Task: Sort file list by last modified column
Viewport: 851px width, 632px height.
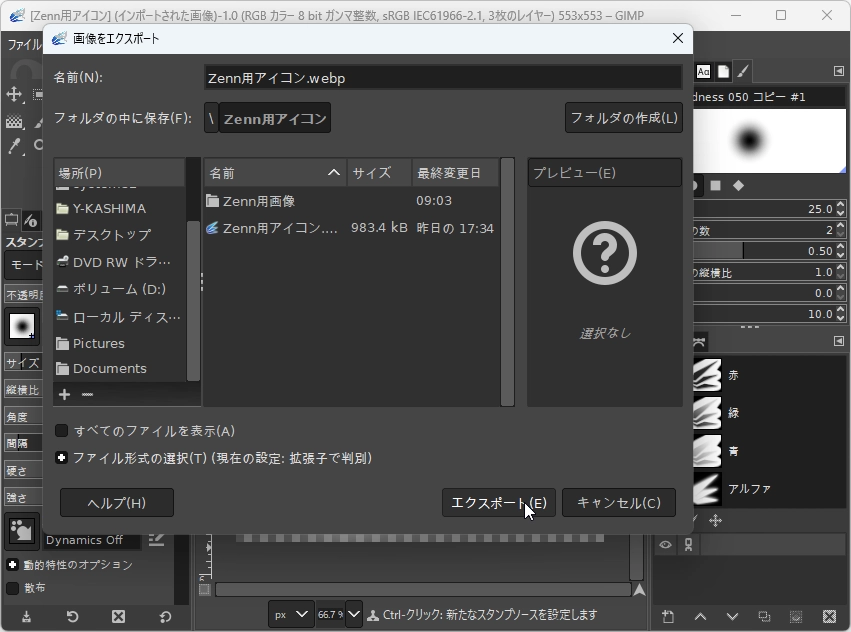Action: [455, 173]
